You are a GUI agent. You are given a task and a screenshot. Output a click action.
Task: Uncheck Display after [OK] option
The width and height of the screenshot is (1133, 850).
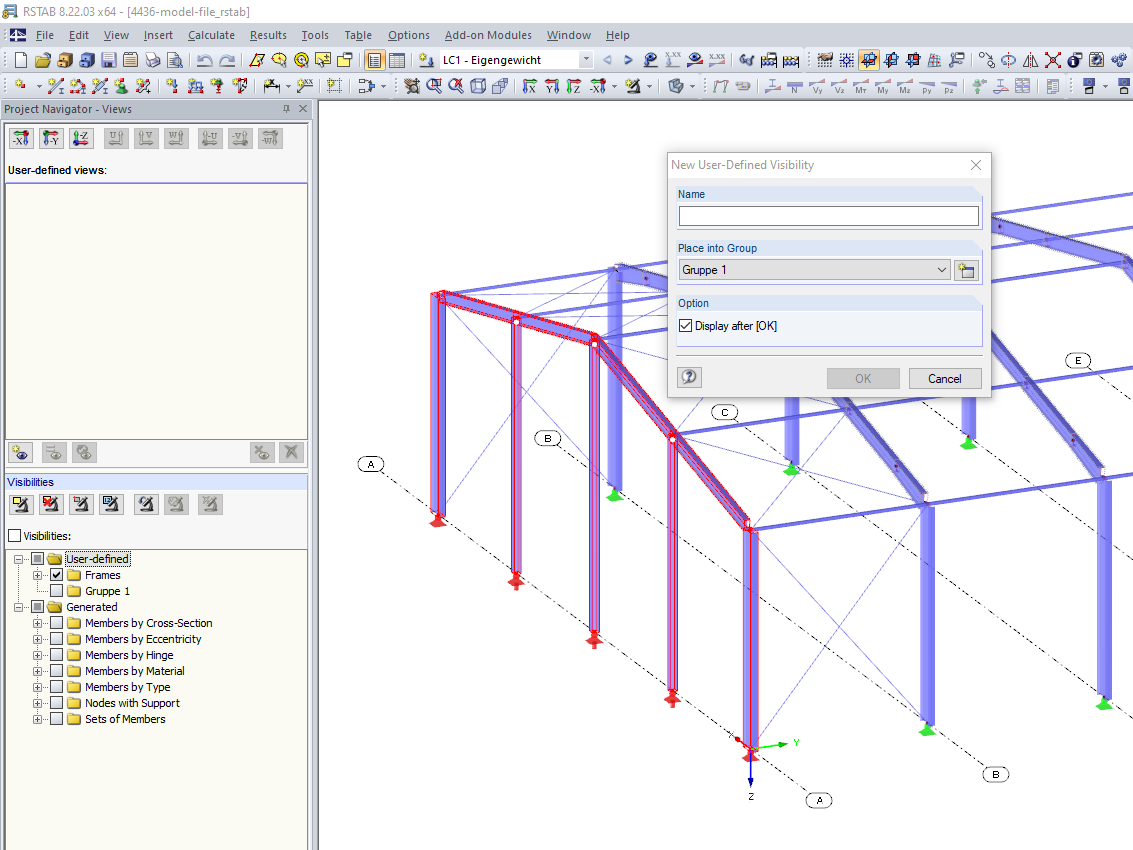click(x=686, y=326)
